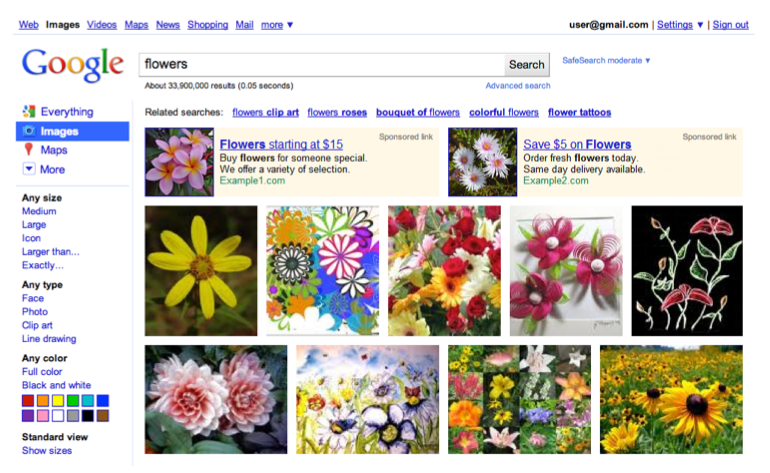Image resolution: width=770 pixels, height=473 pixels.
Task: Open News in top bar
Action: [168, 25]
